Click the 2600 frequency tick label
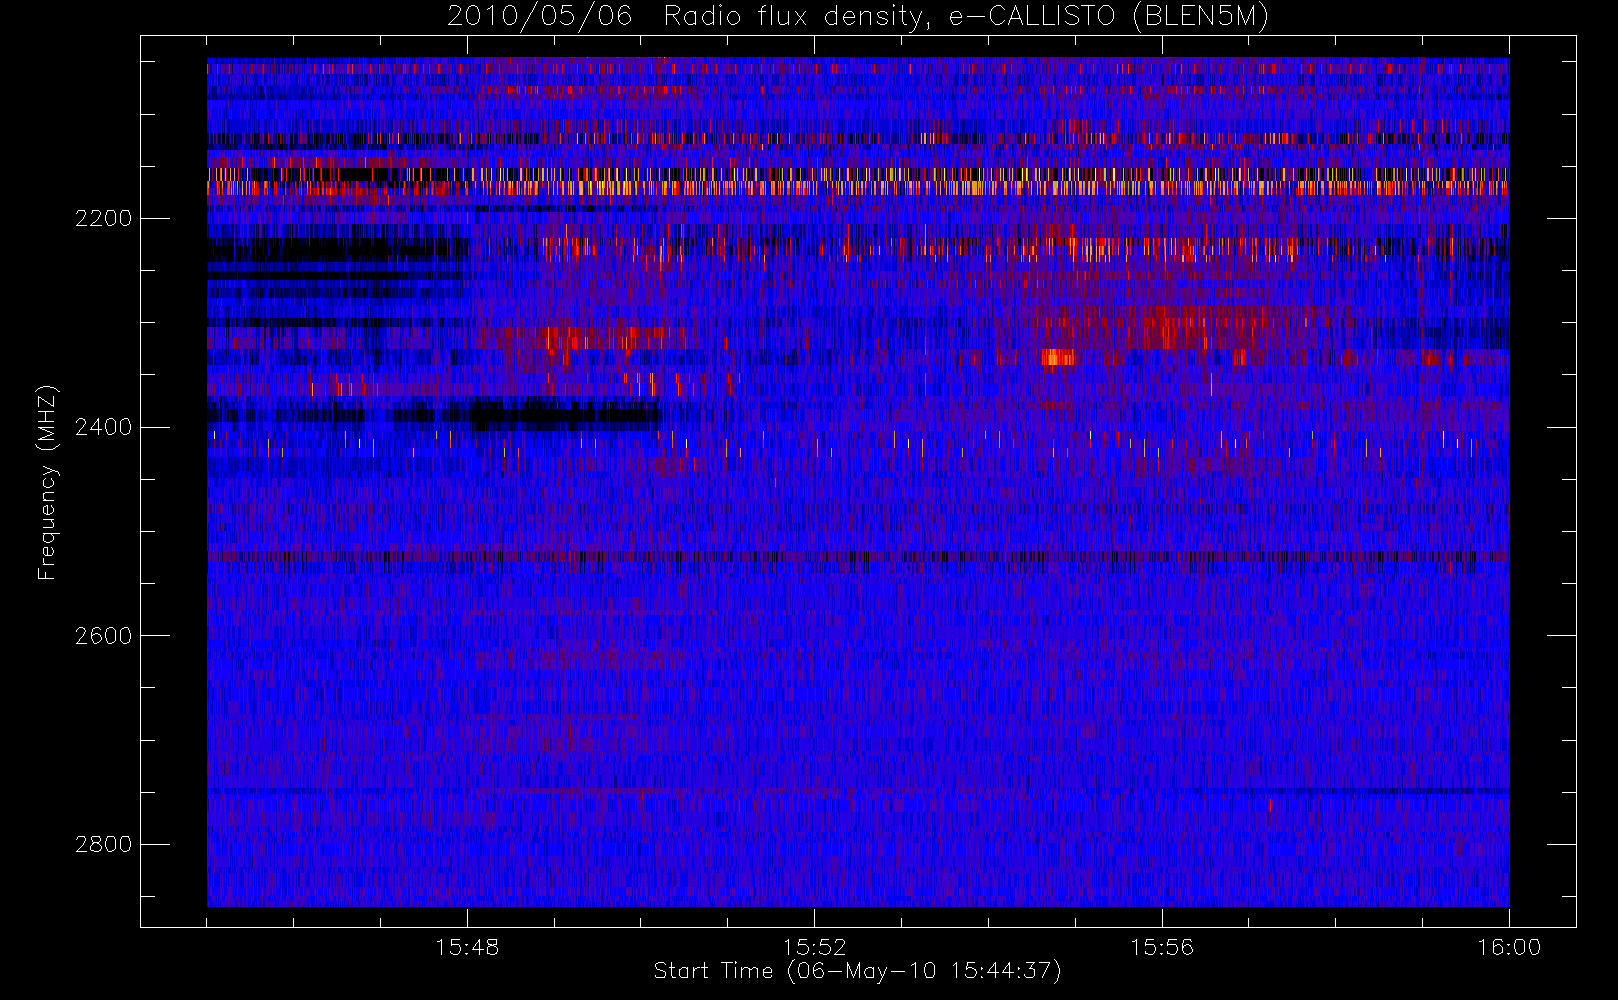1618x1000 pixels. [103, 636]
